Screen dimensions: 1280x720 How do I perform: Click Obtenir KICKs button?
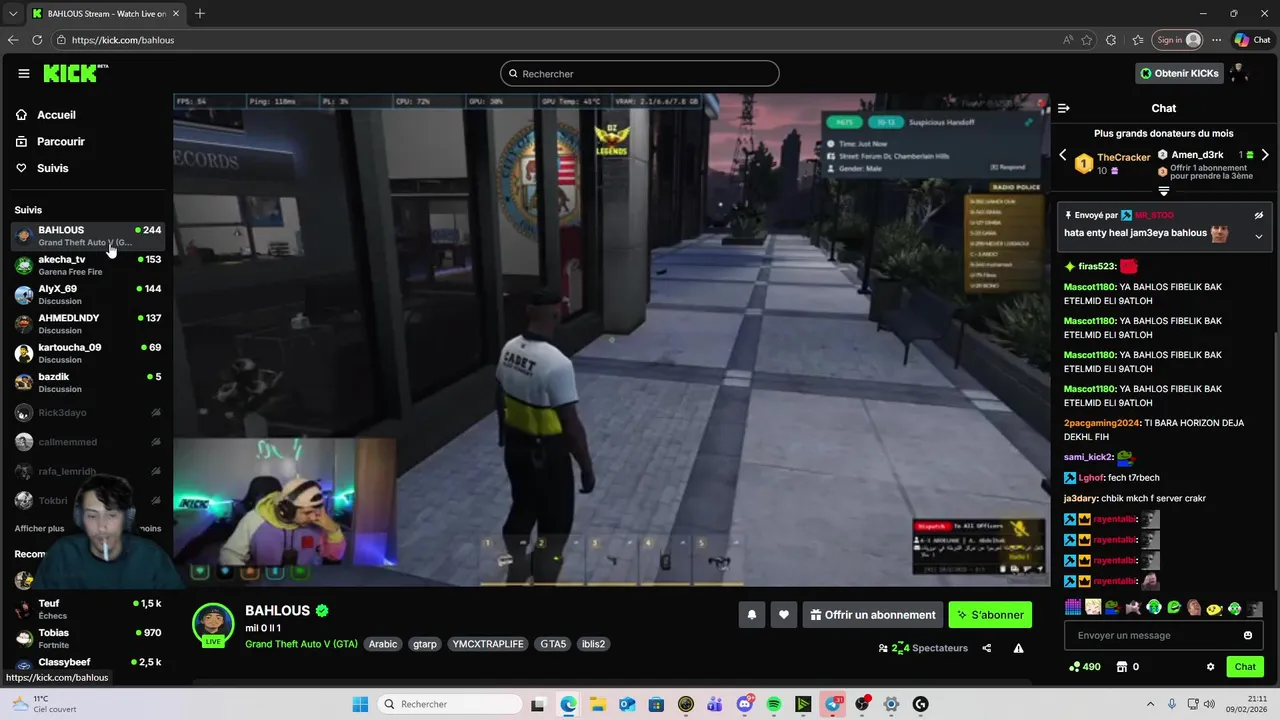pos(1179,73)
